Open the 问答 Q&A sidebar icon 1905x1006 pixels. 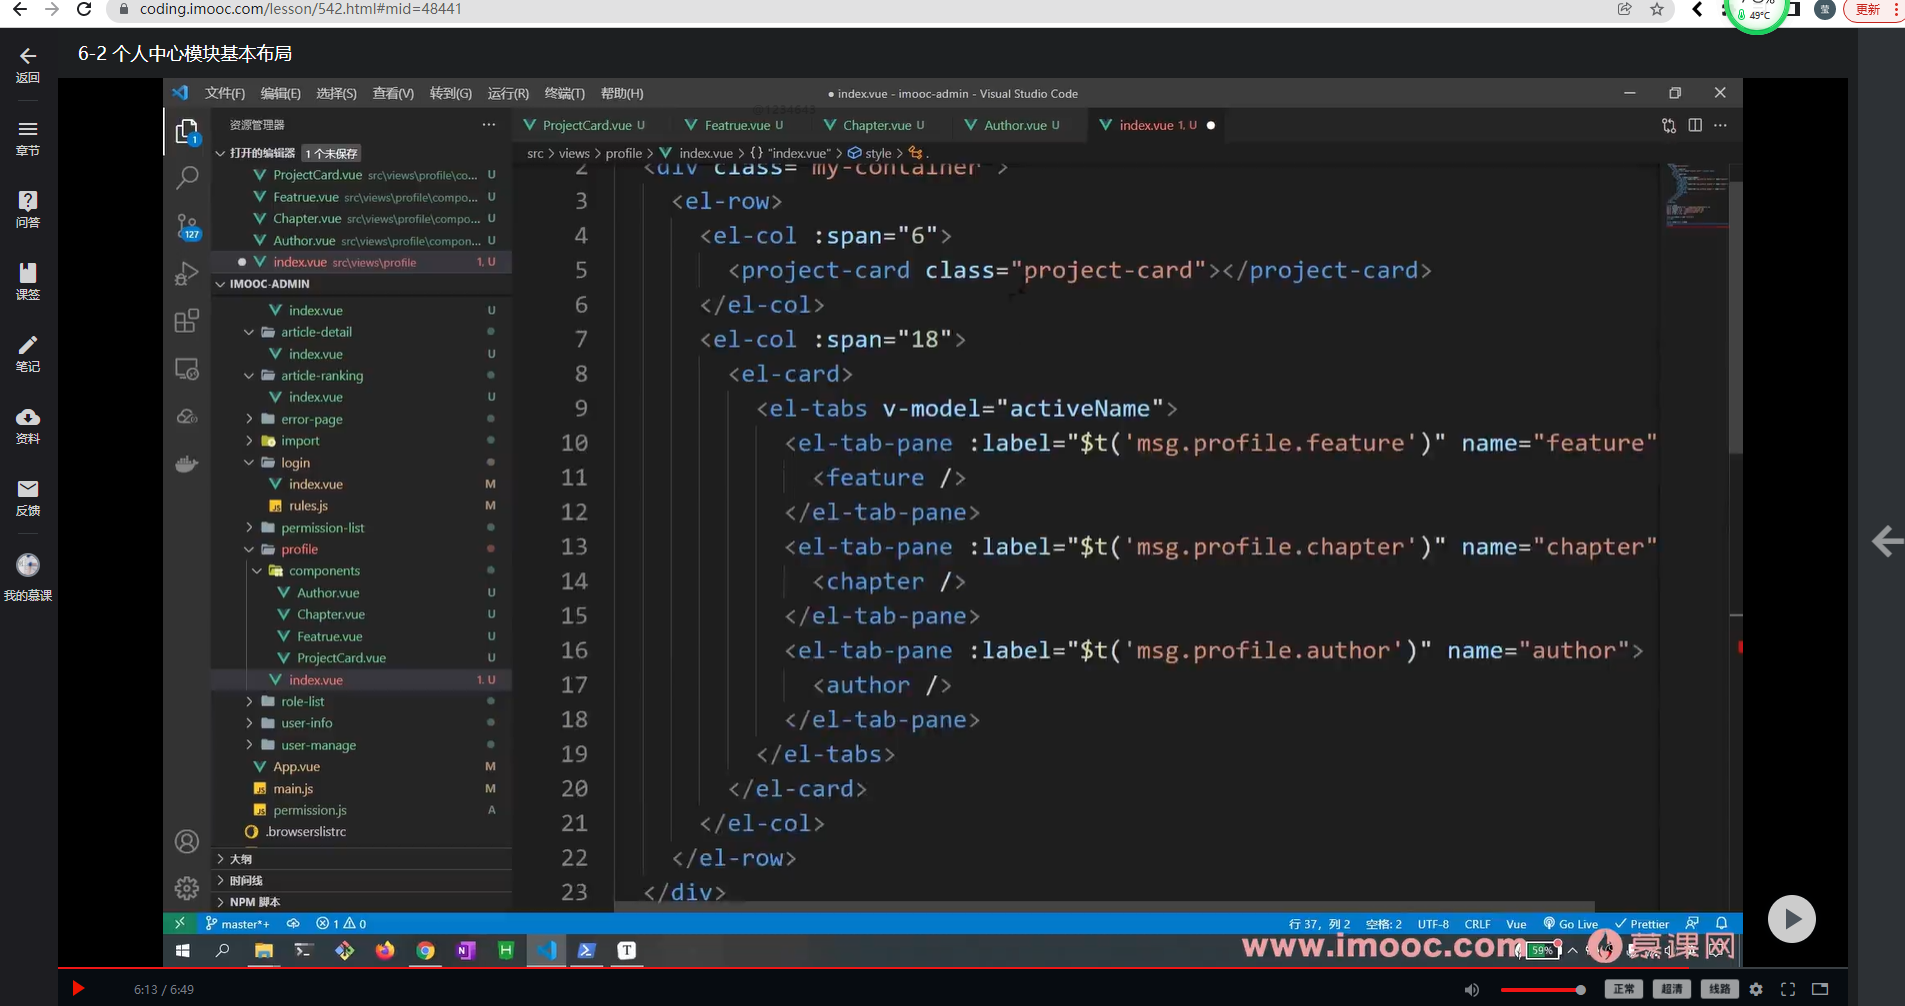pyautogui.click(x=28, y=210)
